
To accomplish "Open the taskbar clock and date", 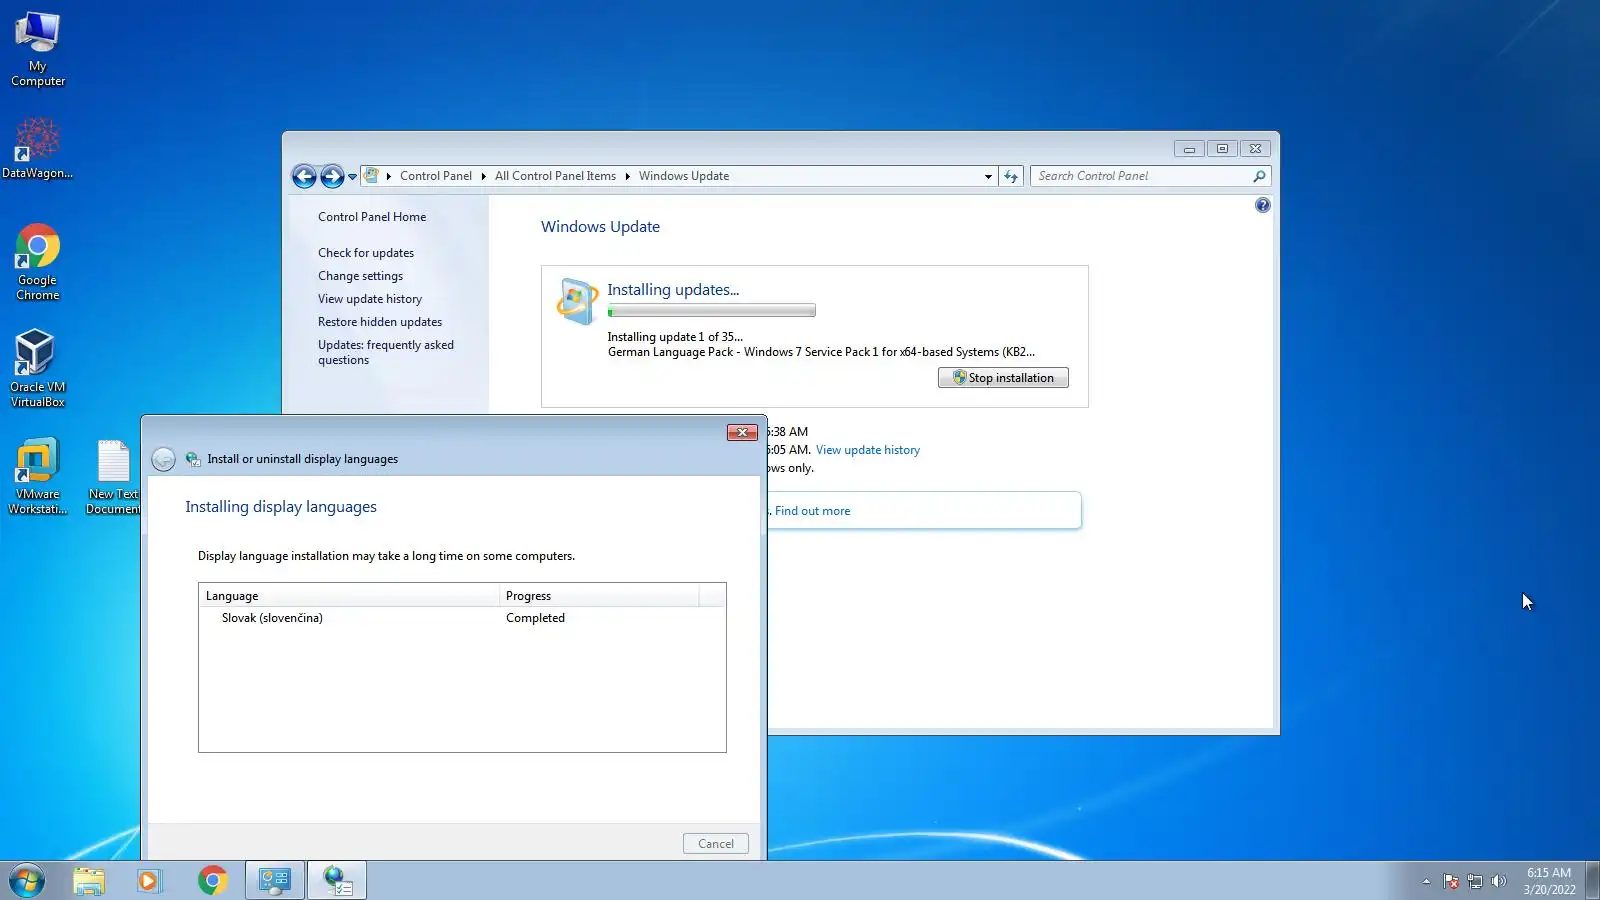I will [x=1549, y=881].
